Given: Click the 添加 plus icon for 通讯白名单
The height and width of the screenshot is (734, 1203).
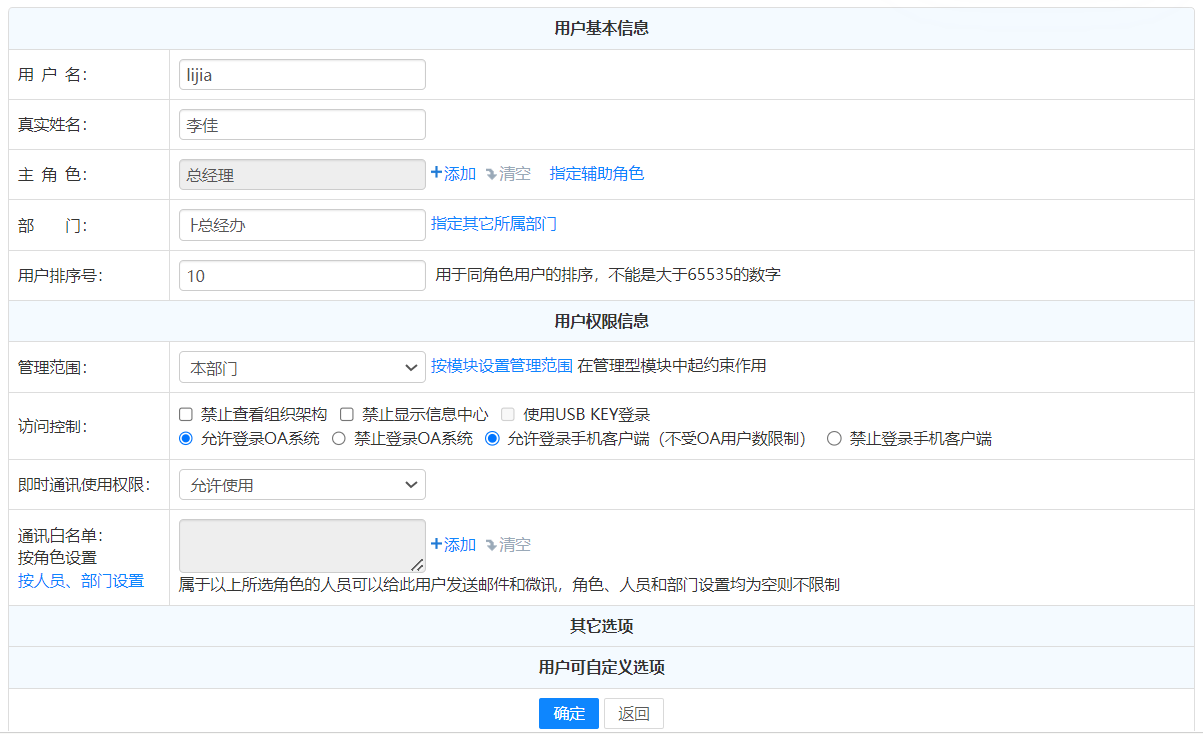Looking at the screenshot, I should tap(436, 544).
